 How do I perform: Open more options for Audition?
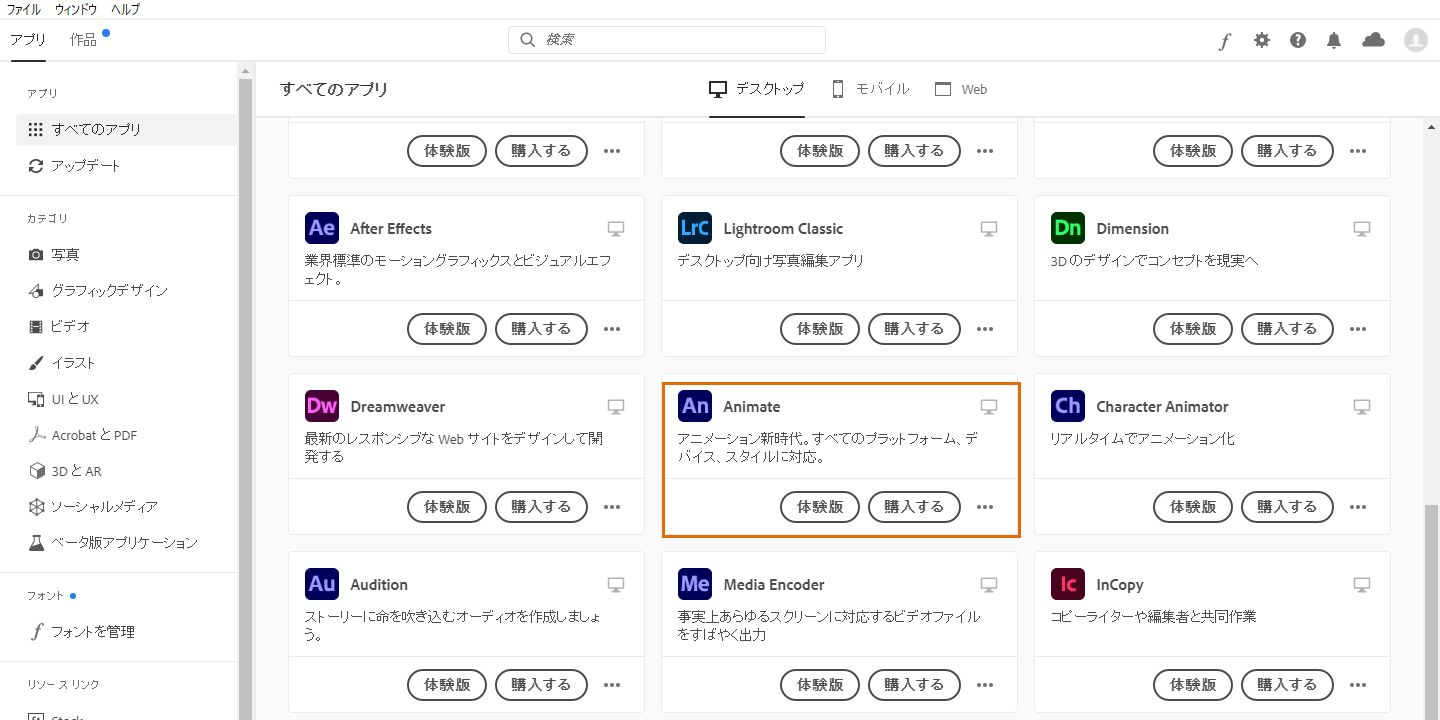[x=612, y=685]
